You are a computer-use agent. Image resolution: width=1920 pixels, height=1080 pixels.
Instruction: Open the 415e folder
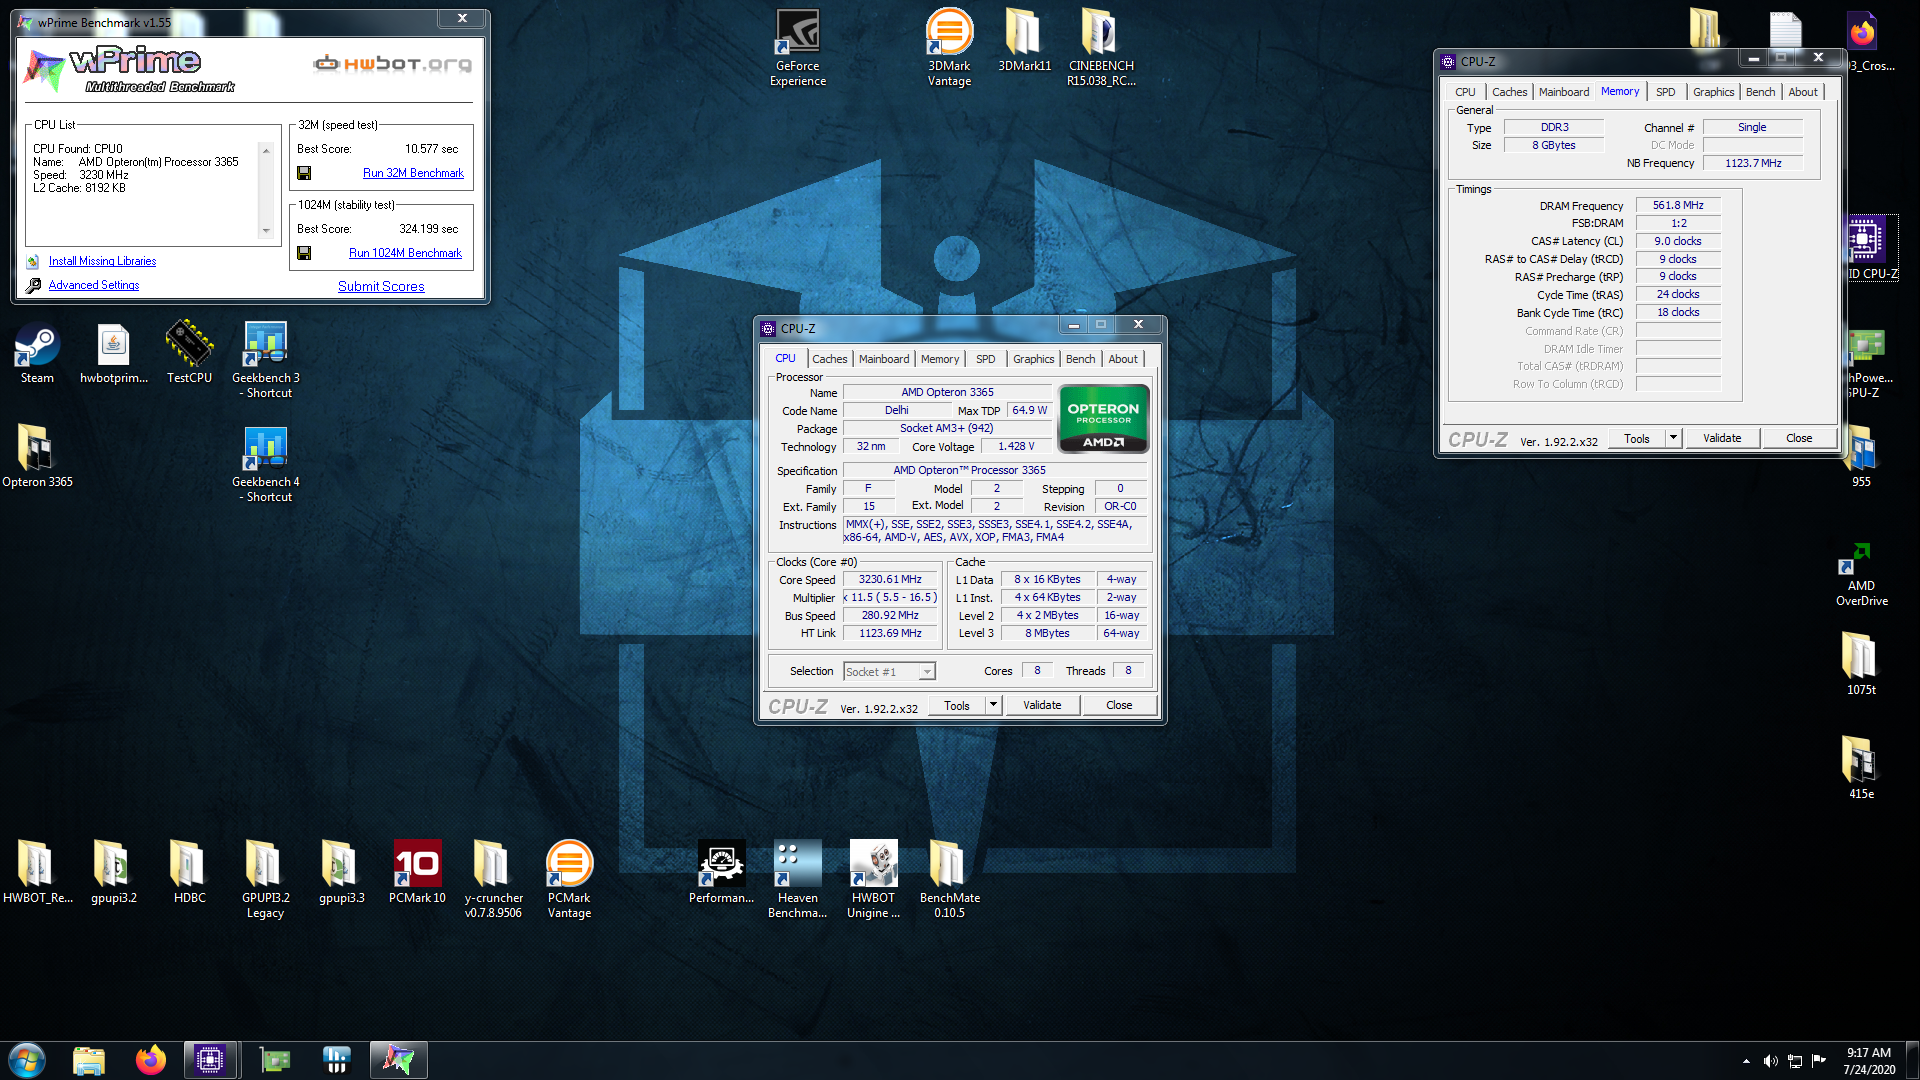click(1861, 767)
